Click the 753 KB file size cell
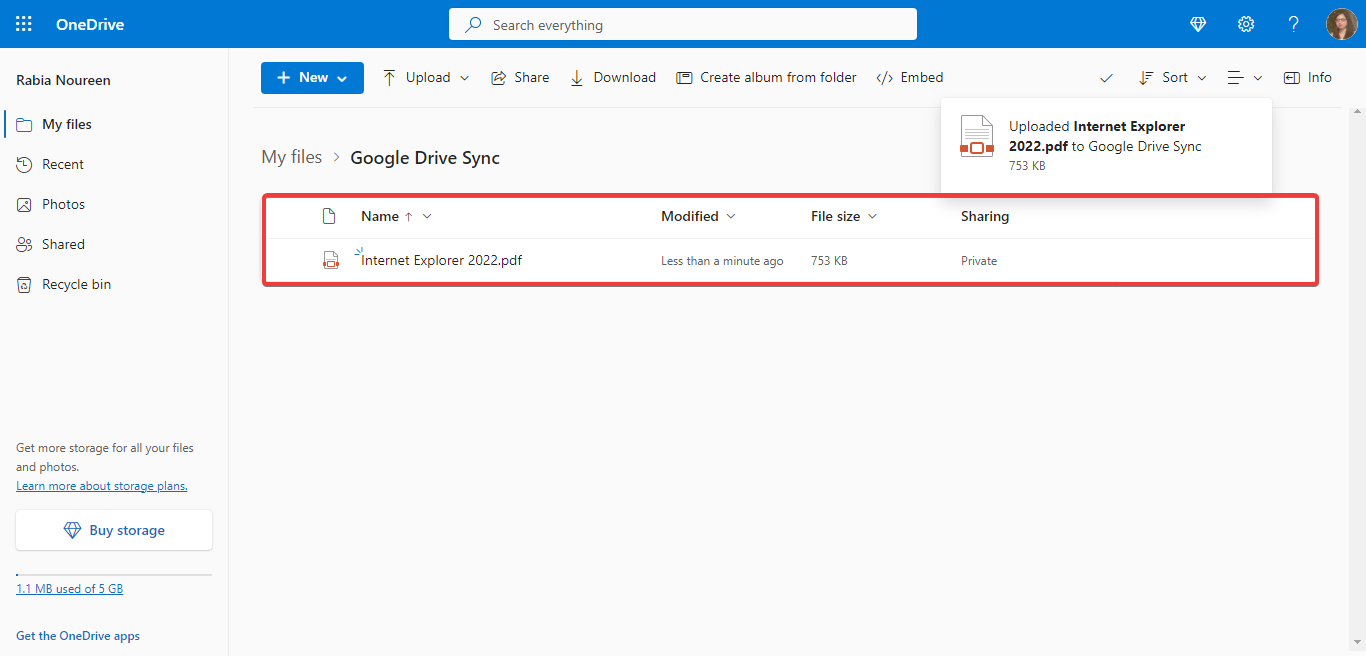Screen dimensions: 1366x656 coord(829,261)
